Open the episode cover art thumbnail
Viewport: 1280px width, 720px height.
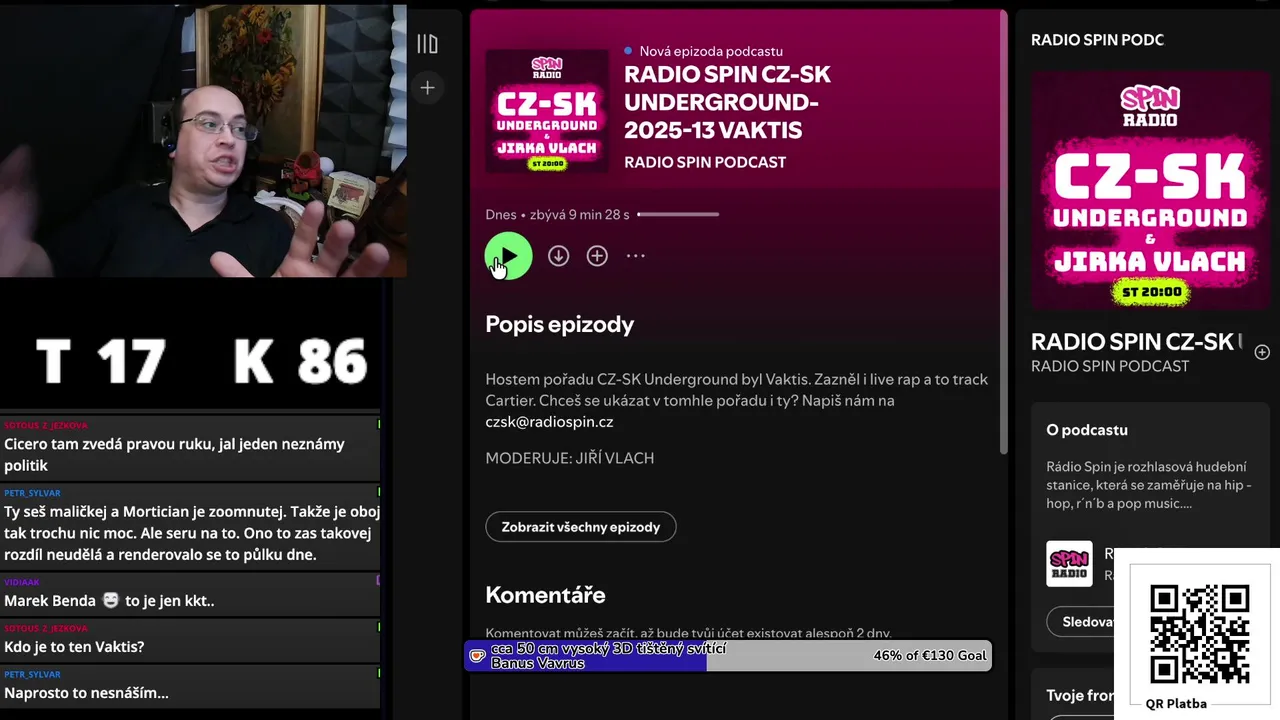pos(547,111)
